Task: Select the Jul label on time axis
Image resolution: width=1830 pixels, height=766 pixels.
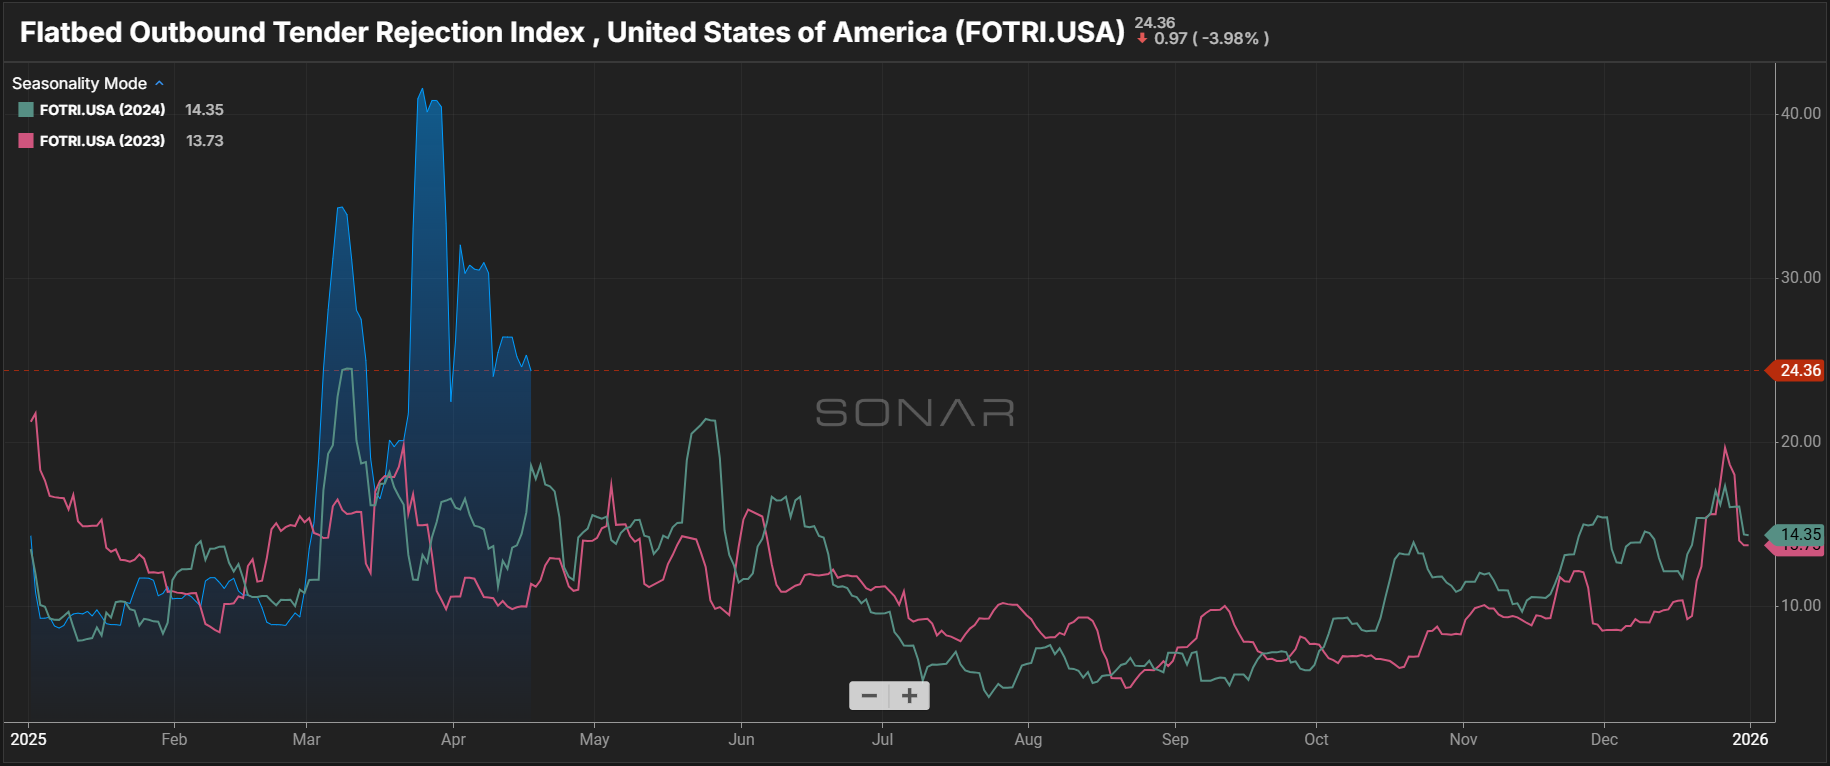Action: coord(882,740)
